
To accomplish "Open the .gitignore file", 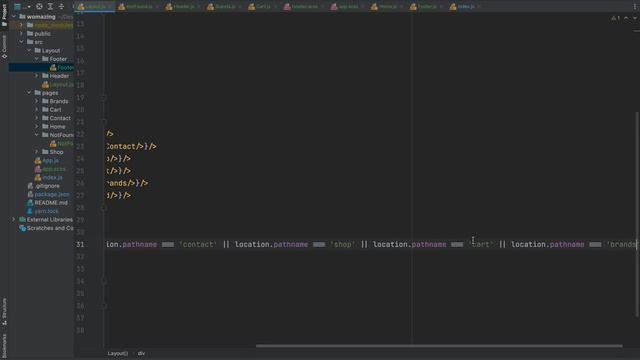I will (43, 186).
